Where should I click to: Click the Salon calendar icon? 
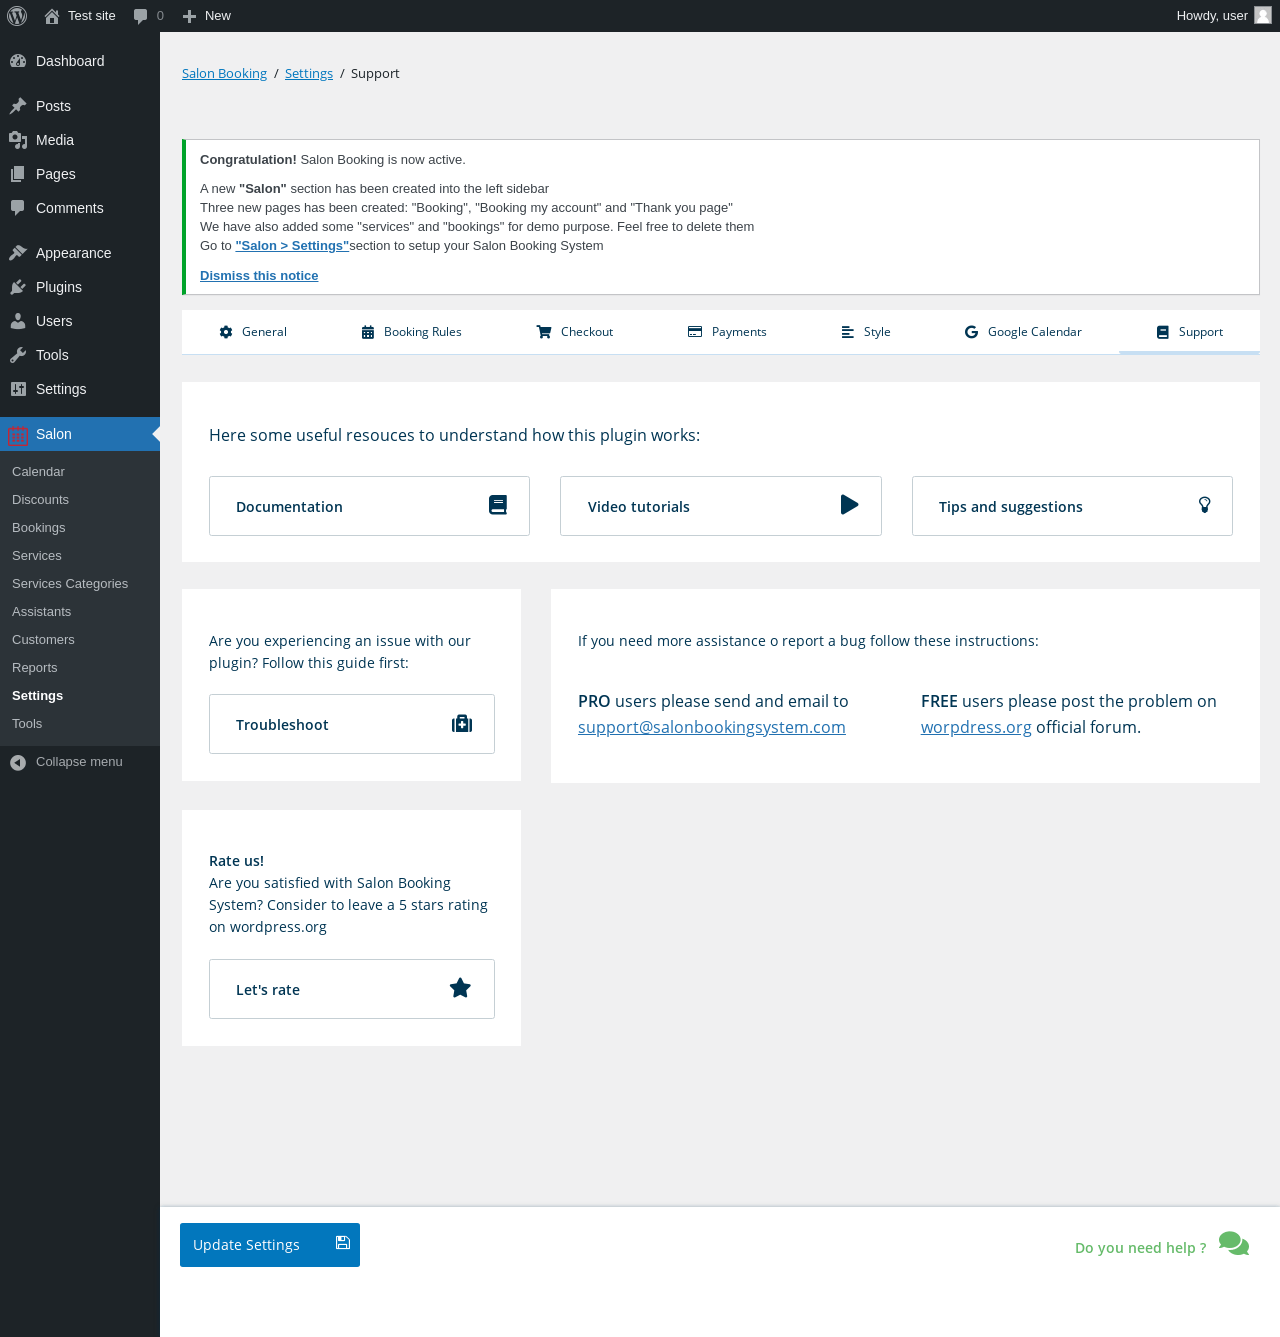pos(18,435)
